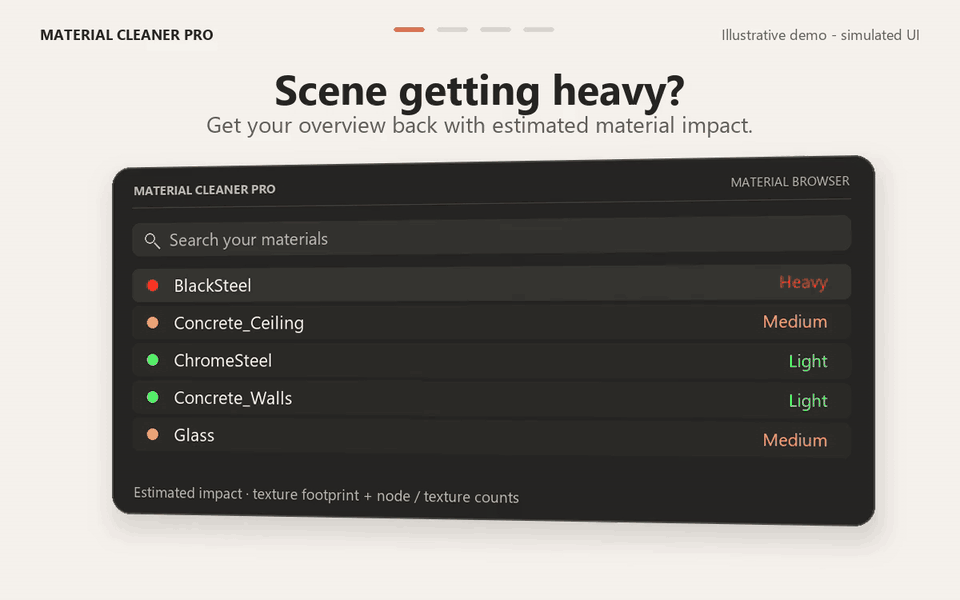960x600 pixels.
Task: Click the search magnifier icon
Action: click(x=152, y=241)
